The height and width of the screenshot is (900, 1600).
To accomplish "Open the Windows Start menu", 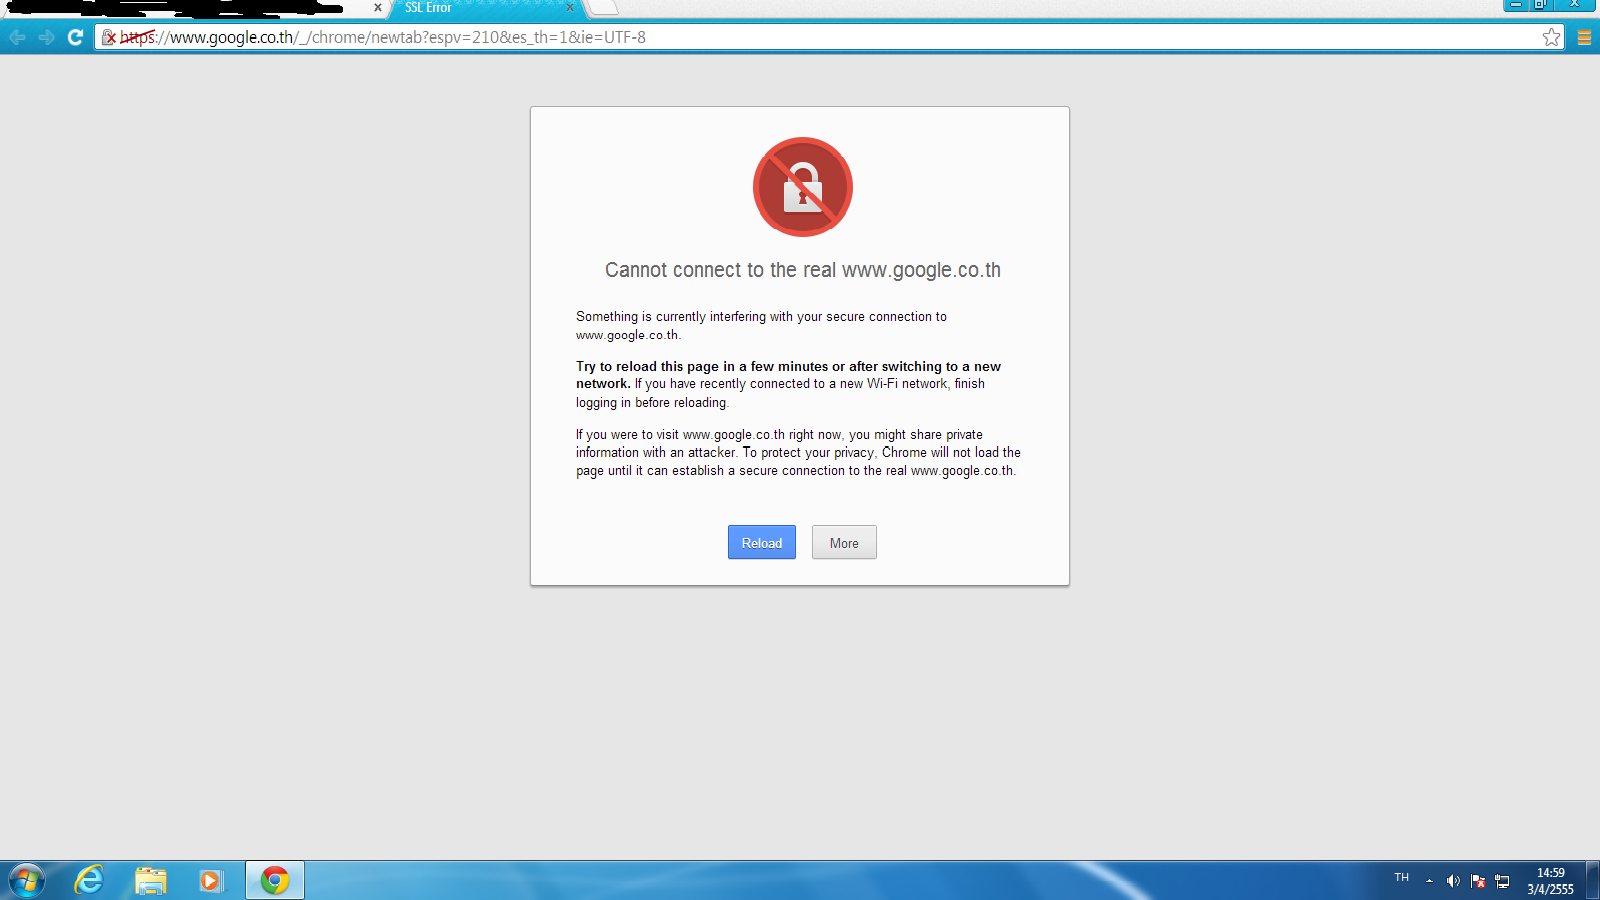I will click(27, 881).
